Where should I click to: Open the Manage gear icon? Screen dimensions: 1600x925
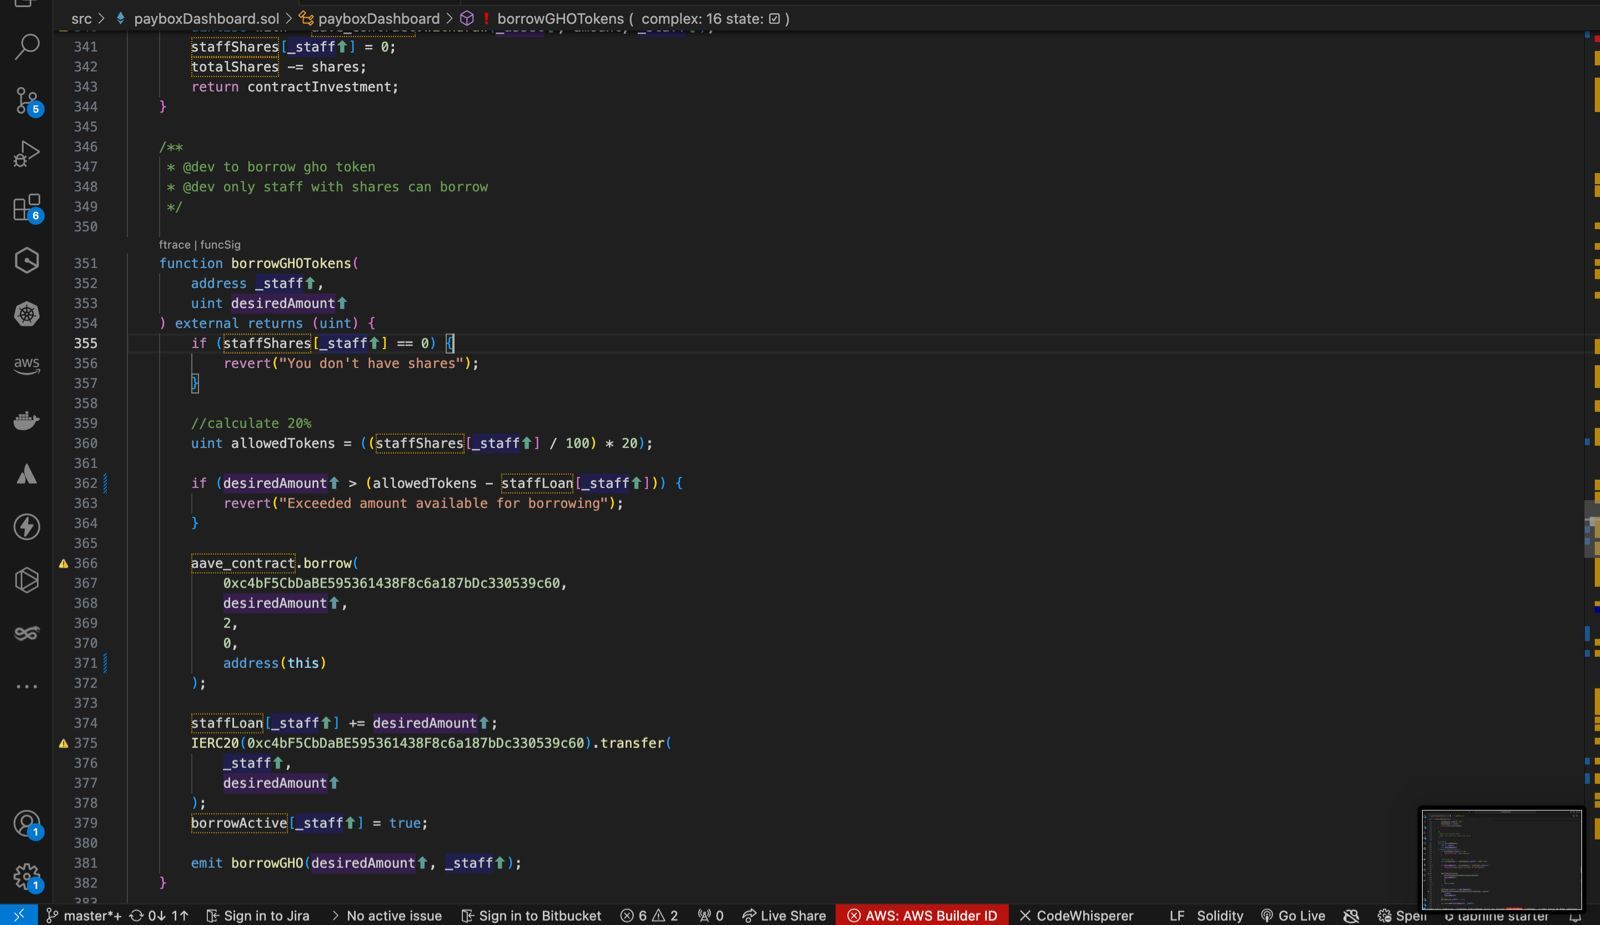(27, 878)
